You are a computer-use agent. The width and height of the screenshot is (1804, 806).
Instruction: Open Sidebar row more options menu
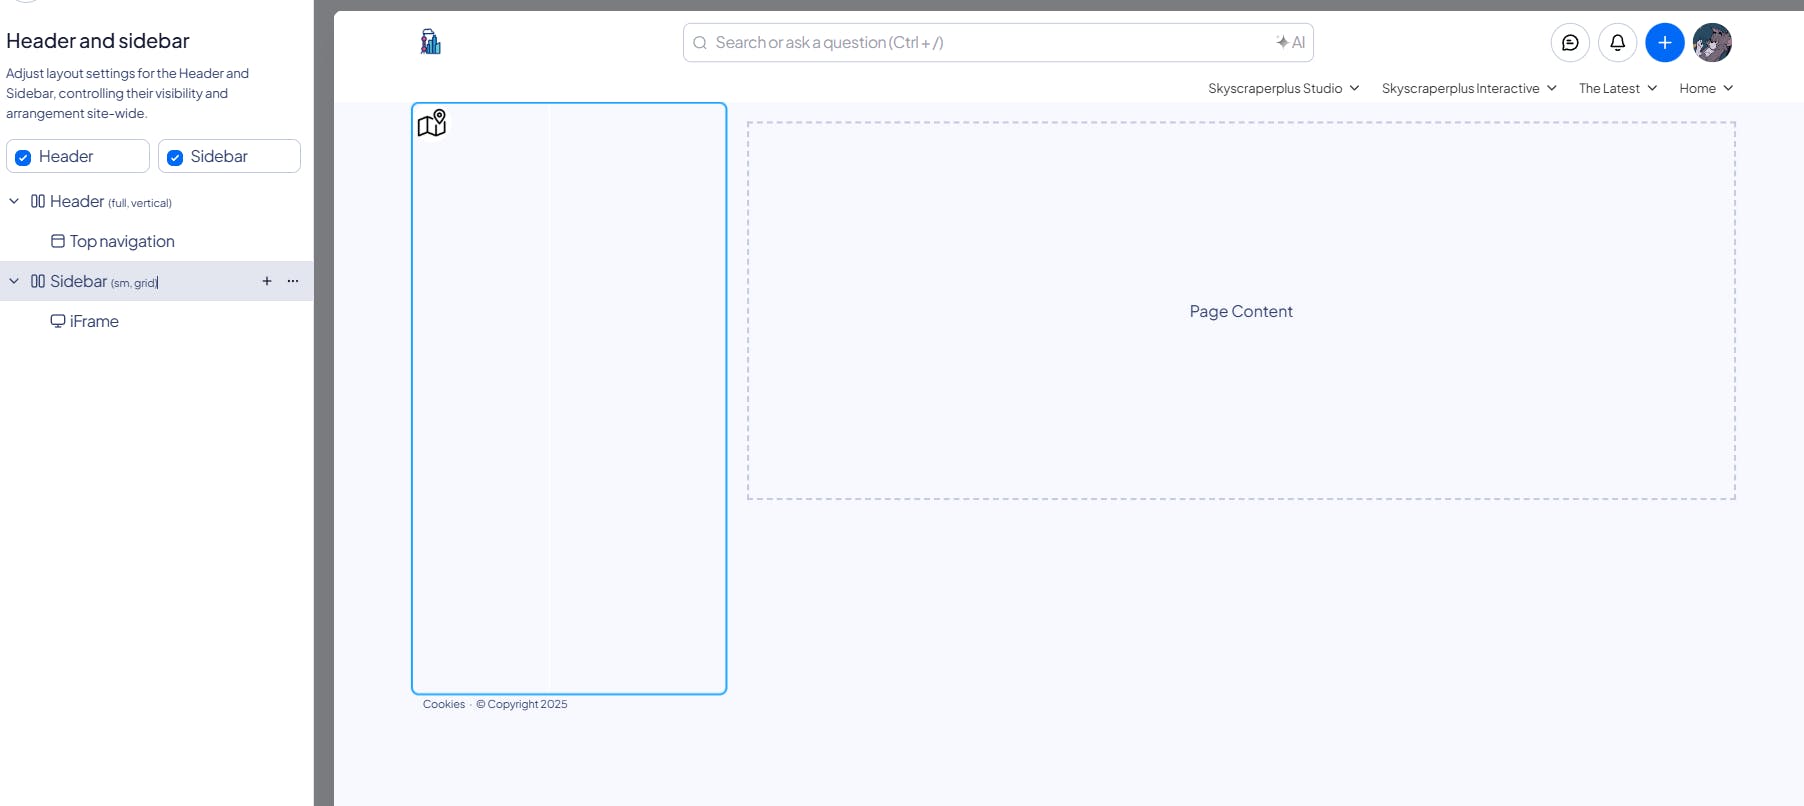[293, 281]
